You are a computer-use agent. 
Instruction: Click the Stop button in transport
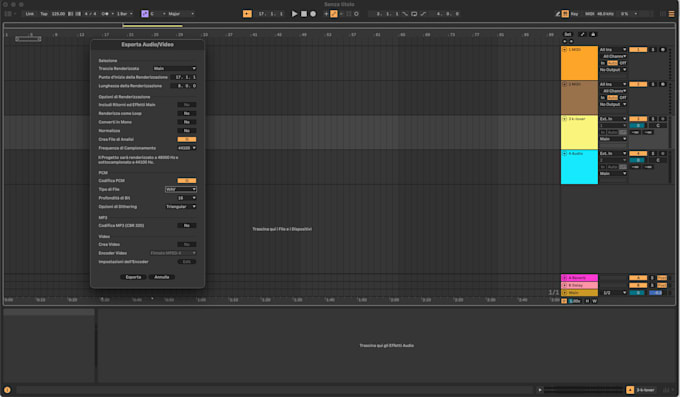coord(304,14)
